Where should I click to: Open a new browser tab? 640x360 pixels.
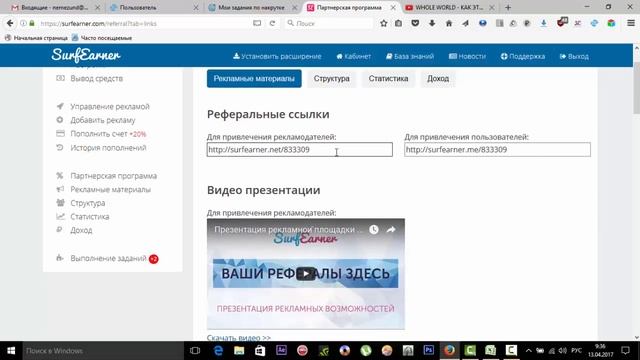[x=508, y=7]
